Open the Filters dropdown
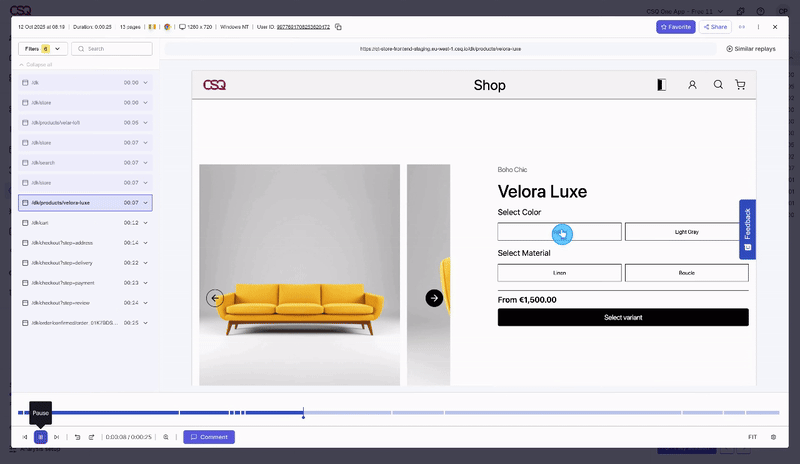 (x=42, y=48)
